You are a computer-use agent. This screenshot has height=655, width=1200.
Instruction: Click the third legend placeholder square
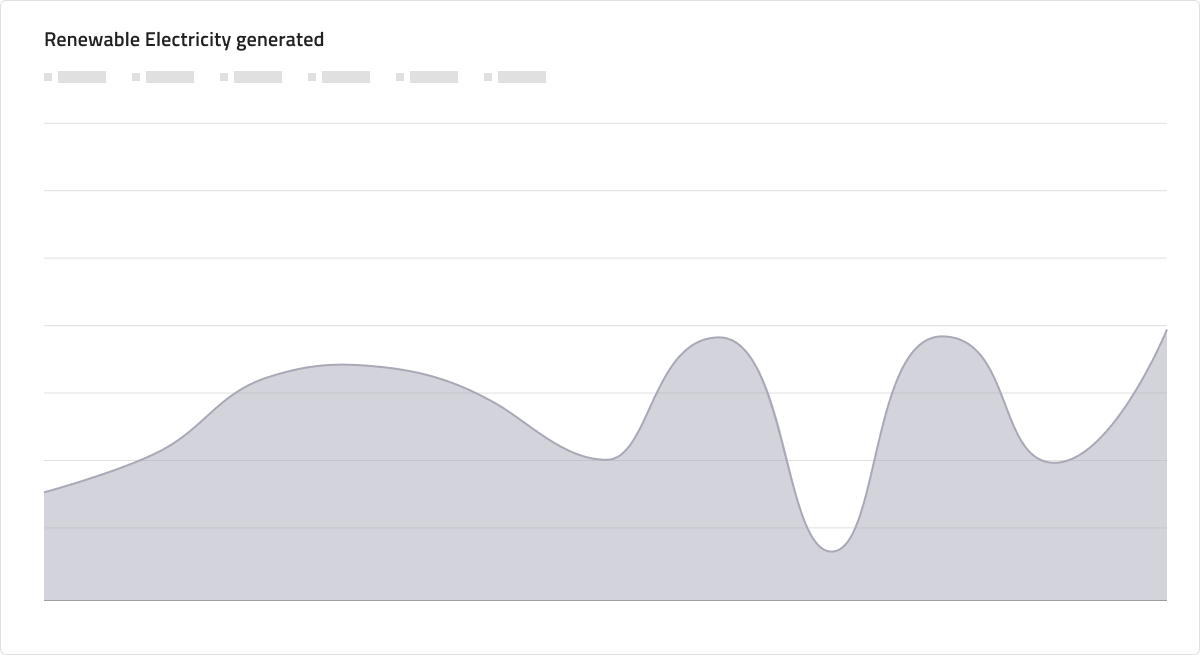(x=224, y=77)
